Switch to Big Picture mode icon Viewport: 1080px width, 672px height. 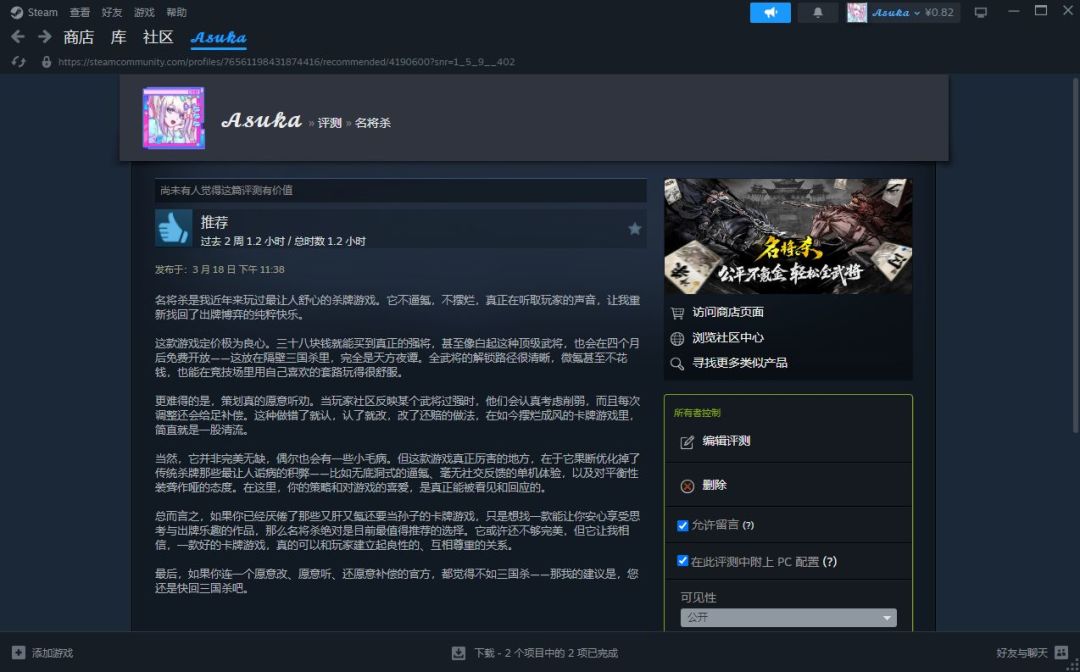click(x=981, y=12)
